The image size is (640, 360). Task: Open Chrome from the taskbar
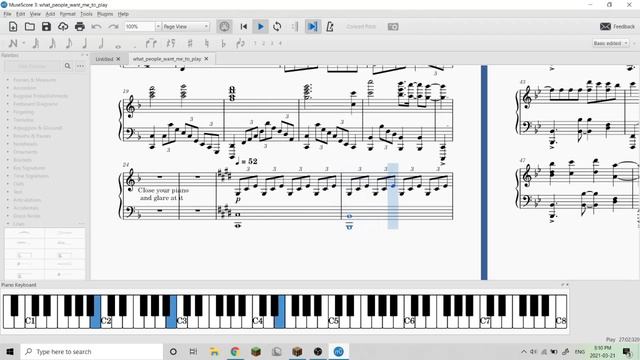pyautogui.click(x=235, y=351)
